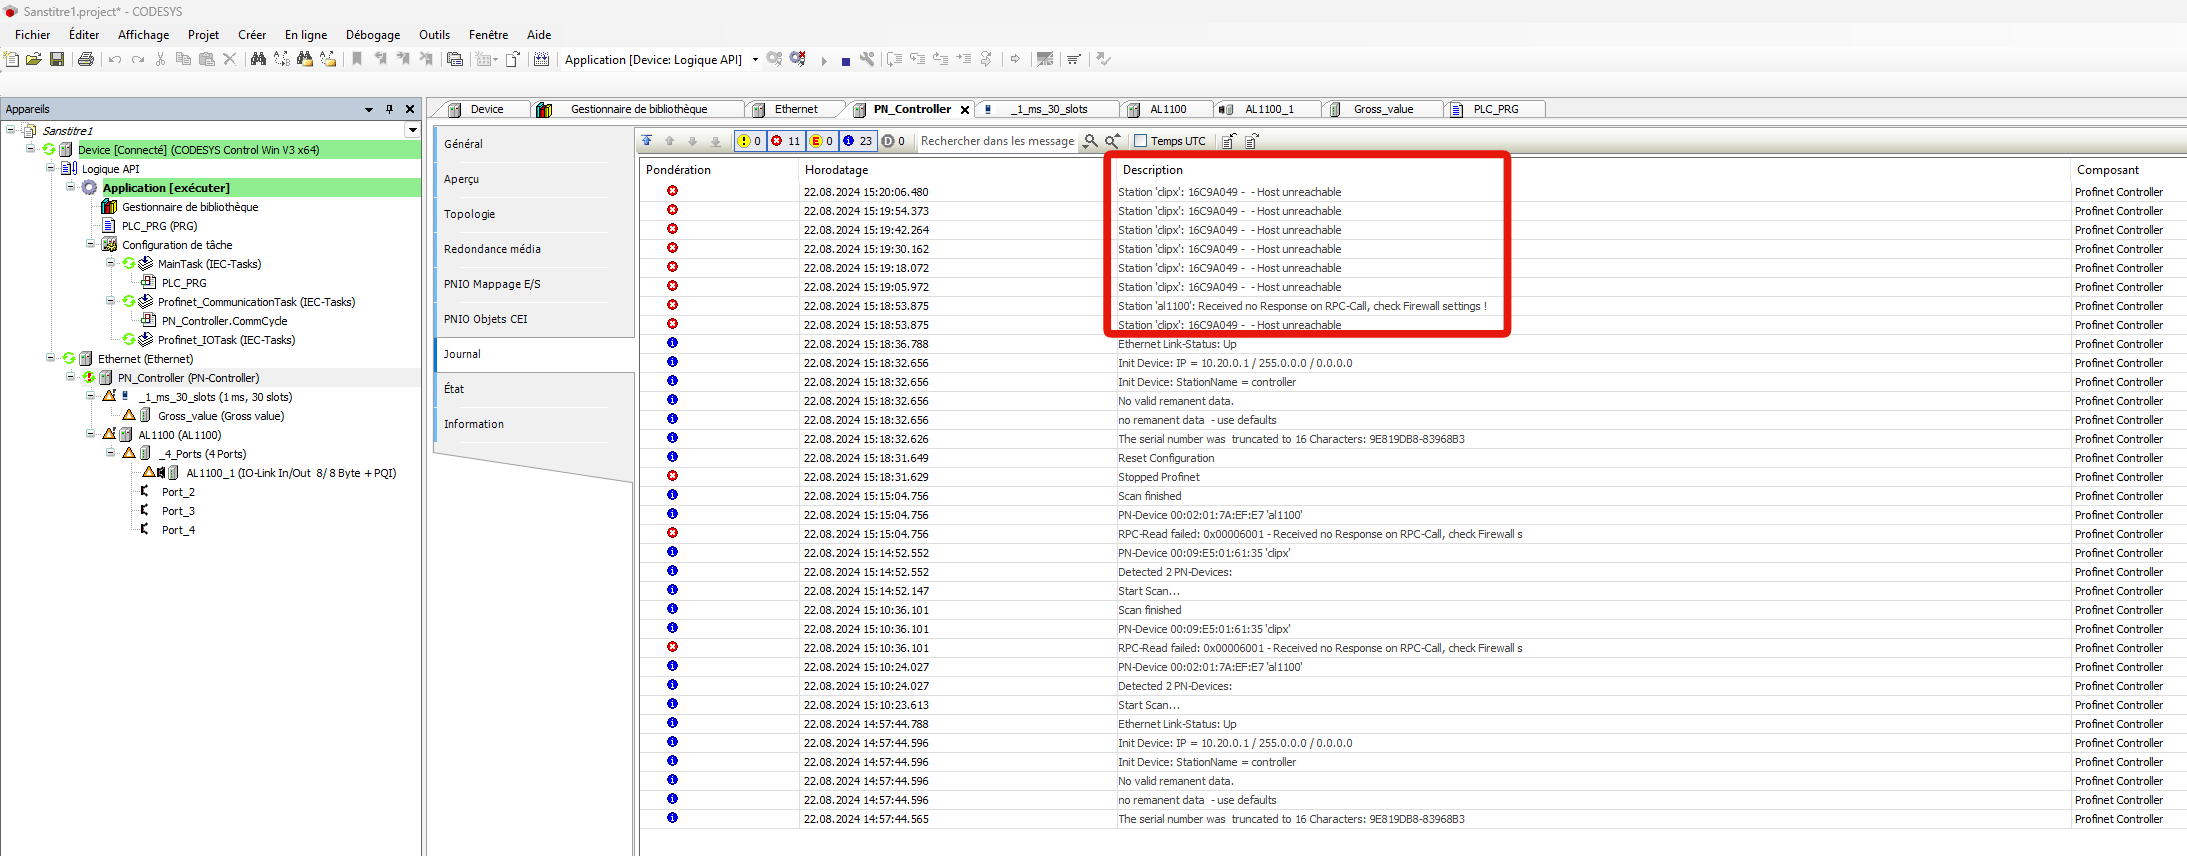Click the magnifier search-next icon in journal
The image size is (2187, 856).
click(1090, 141)
